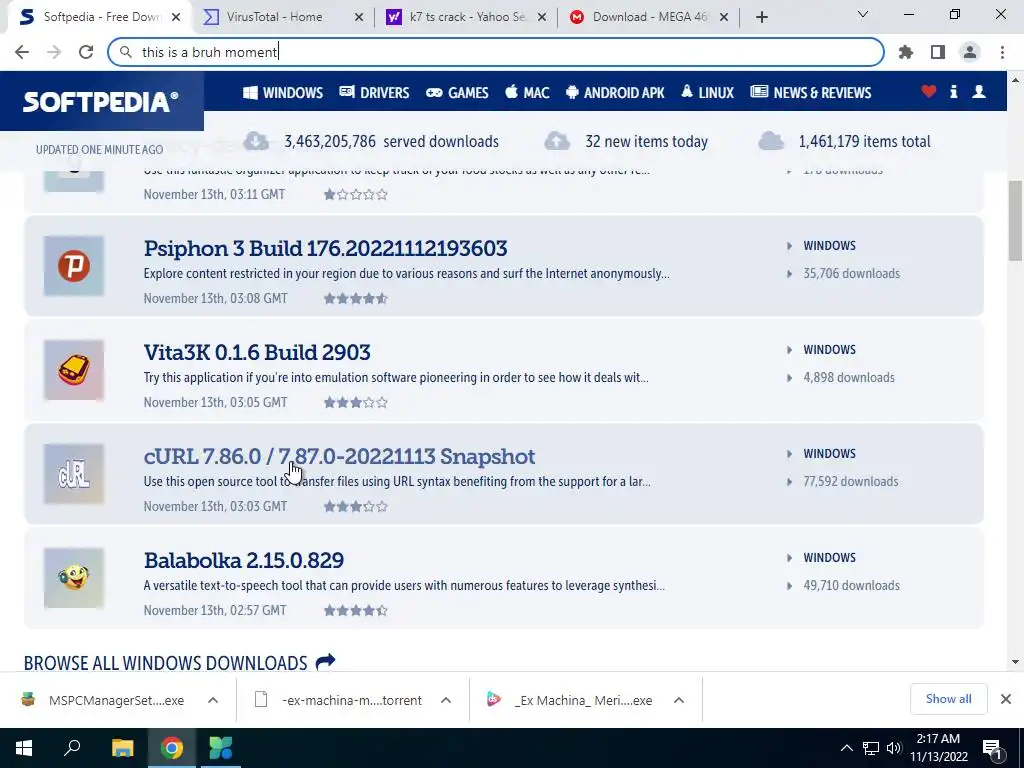Viewport: 1024px width, 768px height.
Task: Click the Psiphon star rating
Action: tap(356, 298)
